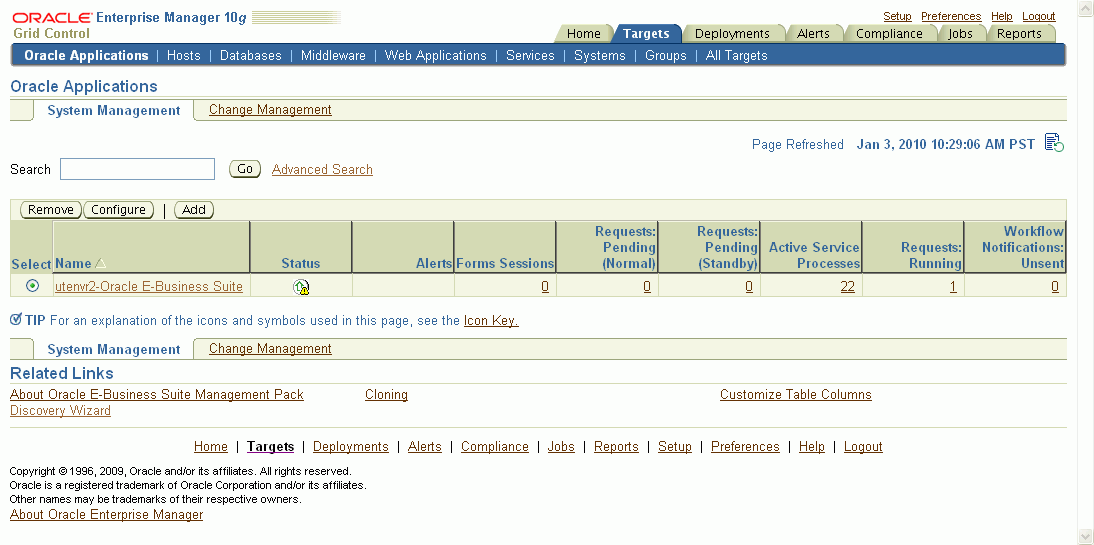The image size is (1094, 545).
Task: Click footer Compliance link
Action: (495, 447)
